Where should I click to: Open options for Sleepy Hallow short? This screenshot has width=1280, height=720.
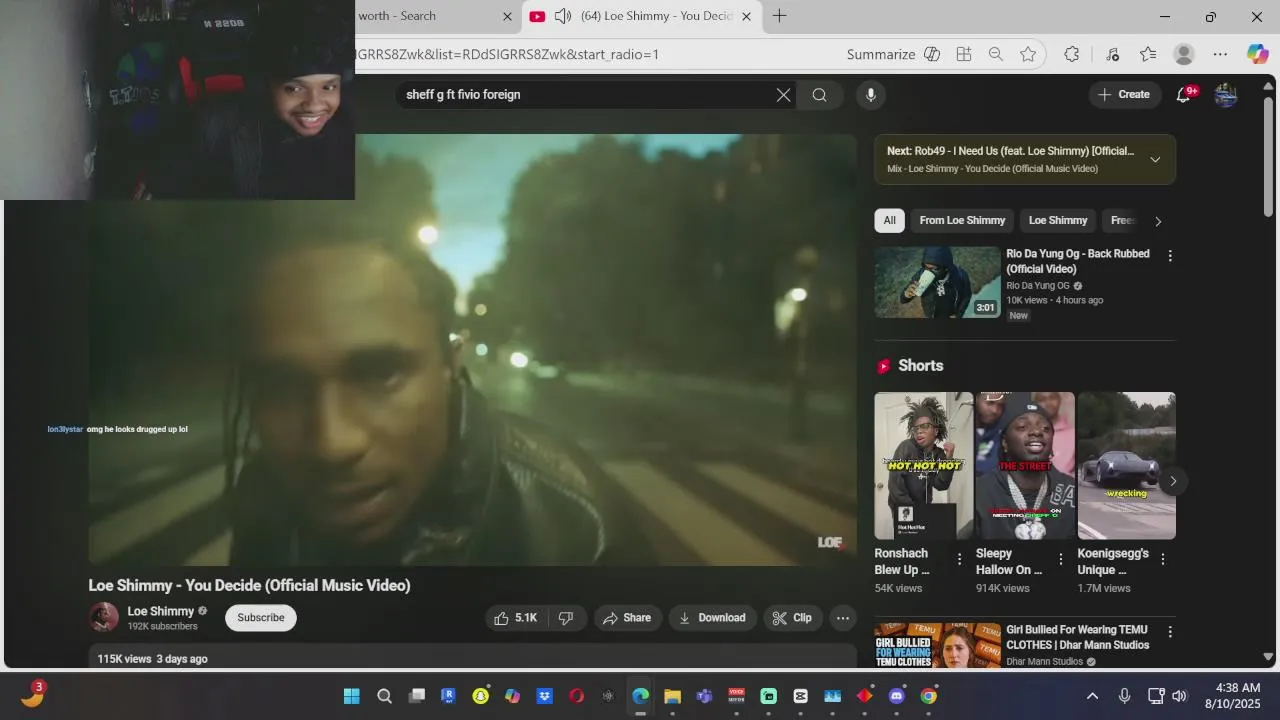(1061, 559)
